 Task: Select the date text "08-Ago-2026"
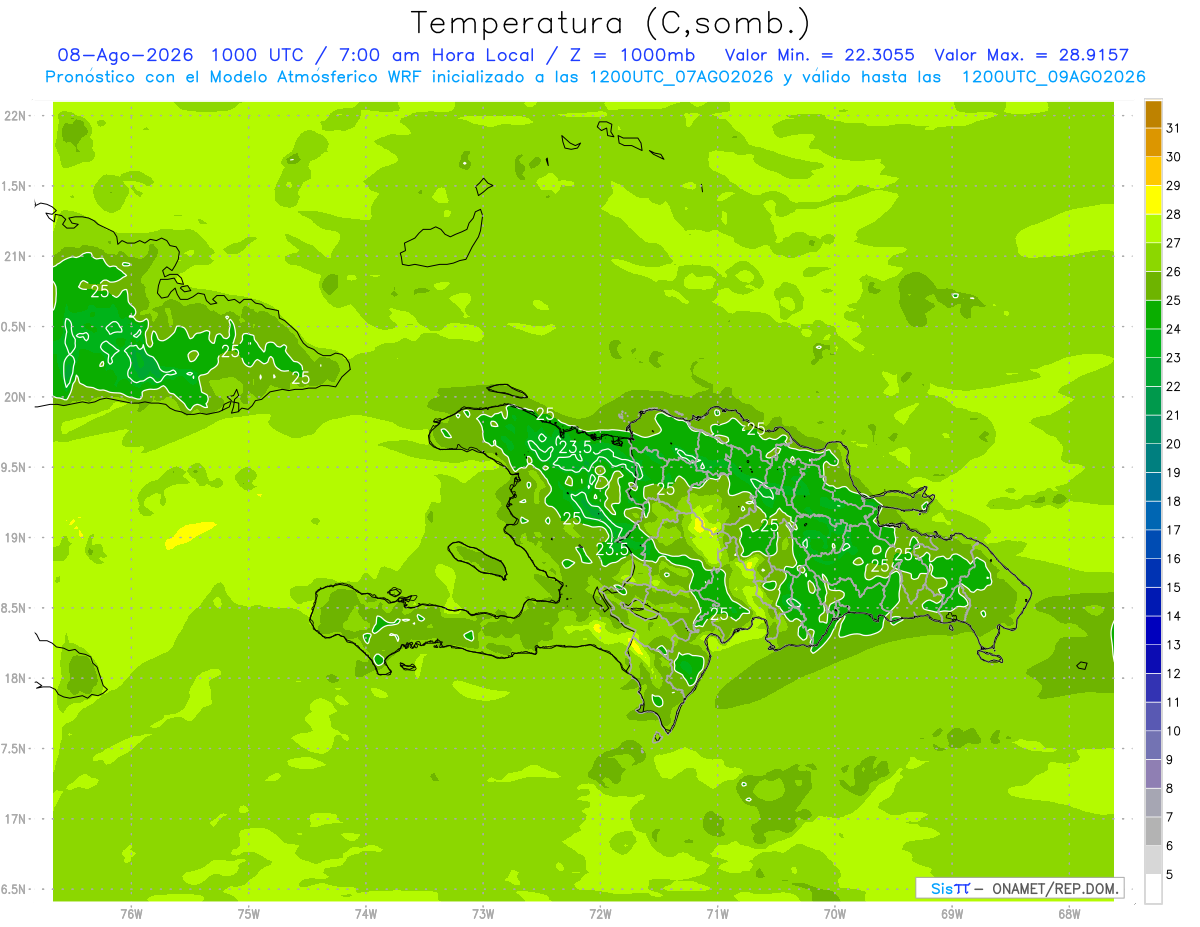pos(125,55)
